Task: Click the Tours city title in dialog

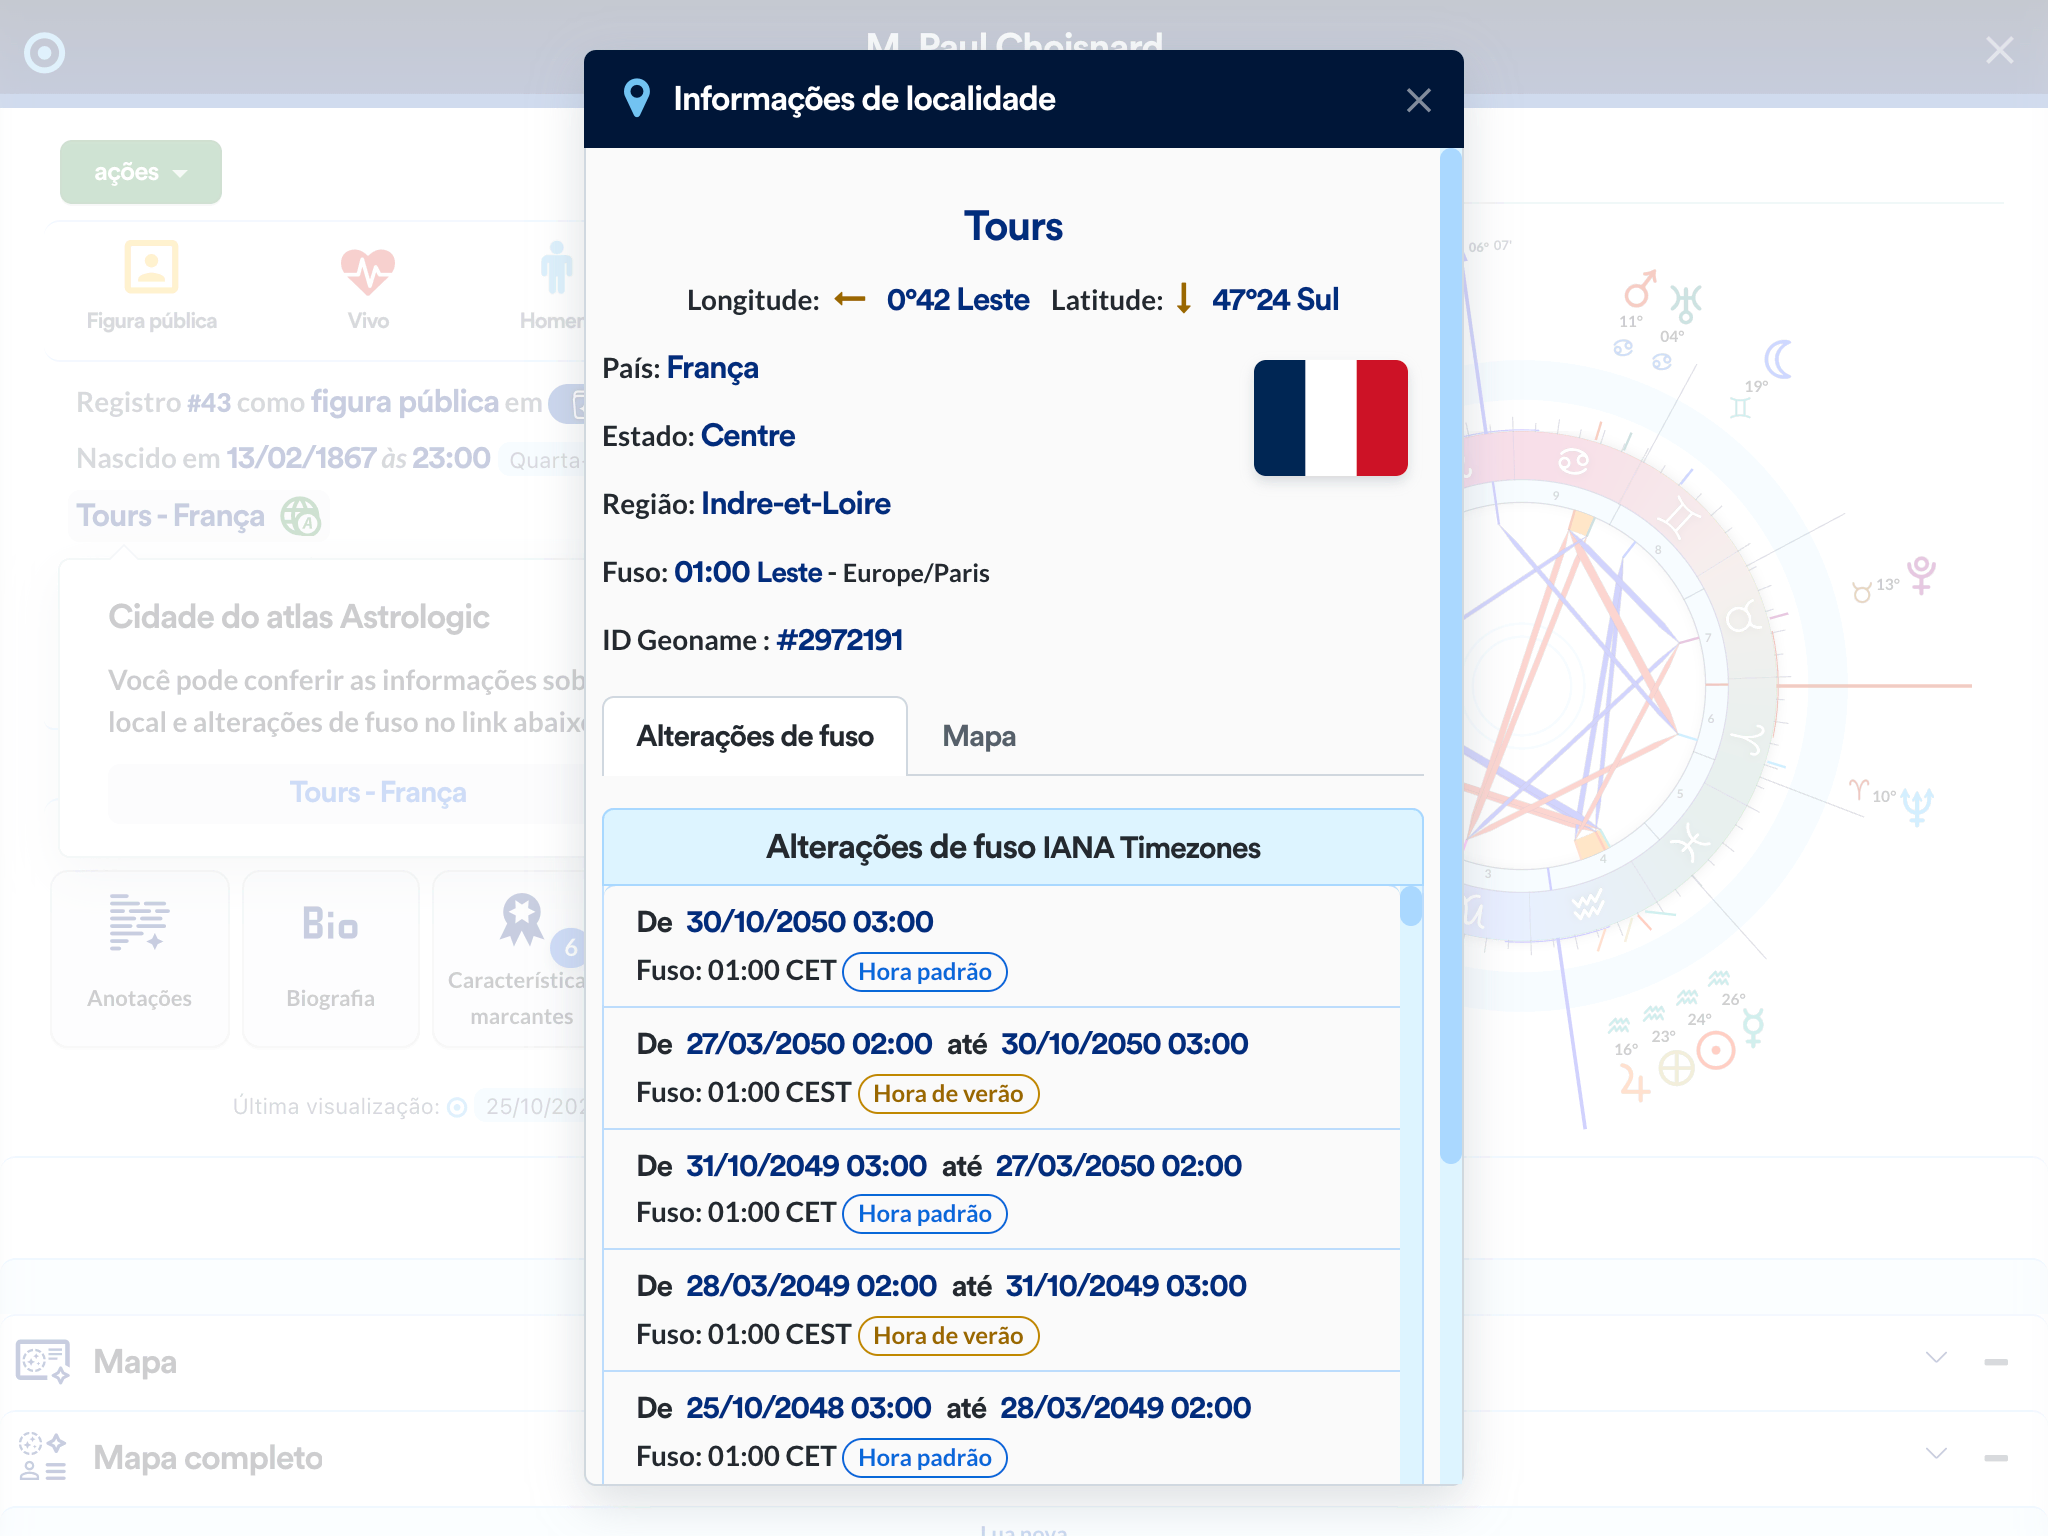Action: (1013, 227)
